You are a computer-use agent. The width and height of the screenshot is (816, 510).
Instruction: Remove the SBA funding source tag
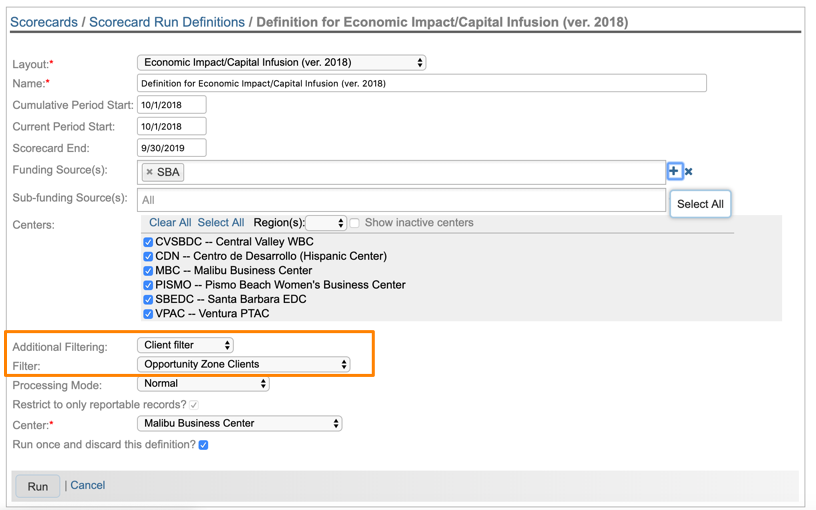pyautogui.click(x=150, y=172)
